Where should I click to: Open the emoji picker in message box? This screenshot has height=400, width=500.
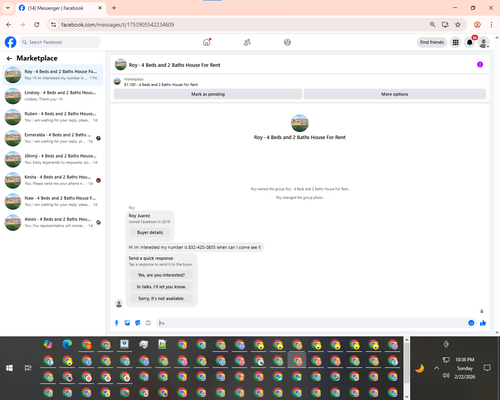coord(471,323)
